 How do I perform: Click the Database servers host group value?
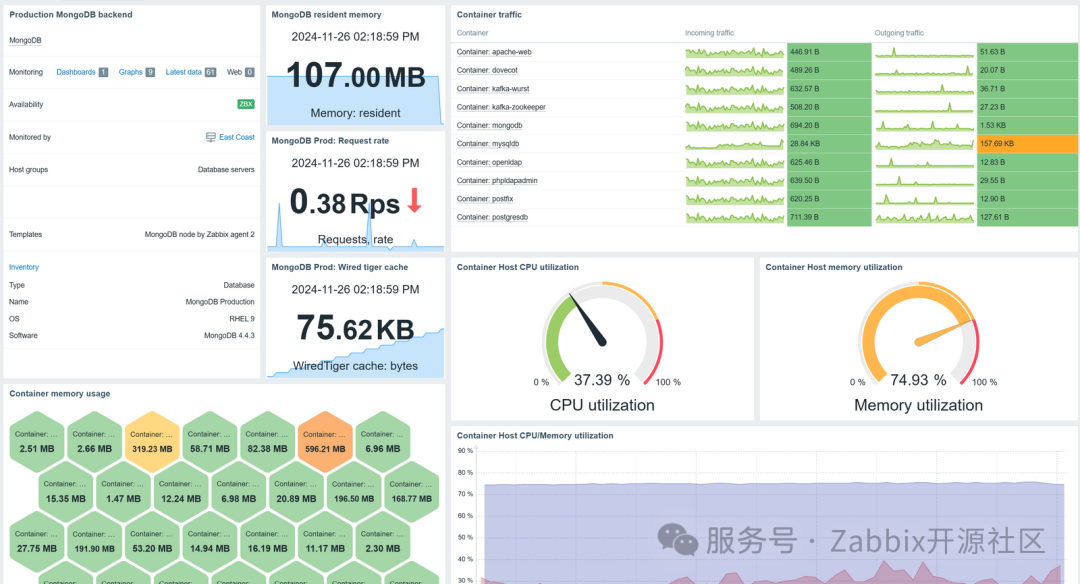tap(226, 170)
